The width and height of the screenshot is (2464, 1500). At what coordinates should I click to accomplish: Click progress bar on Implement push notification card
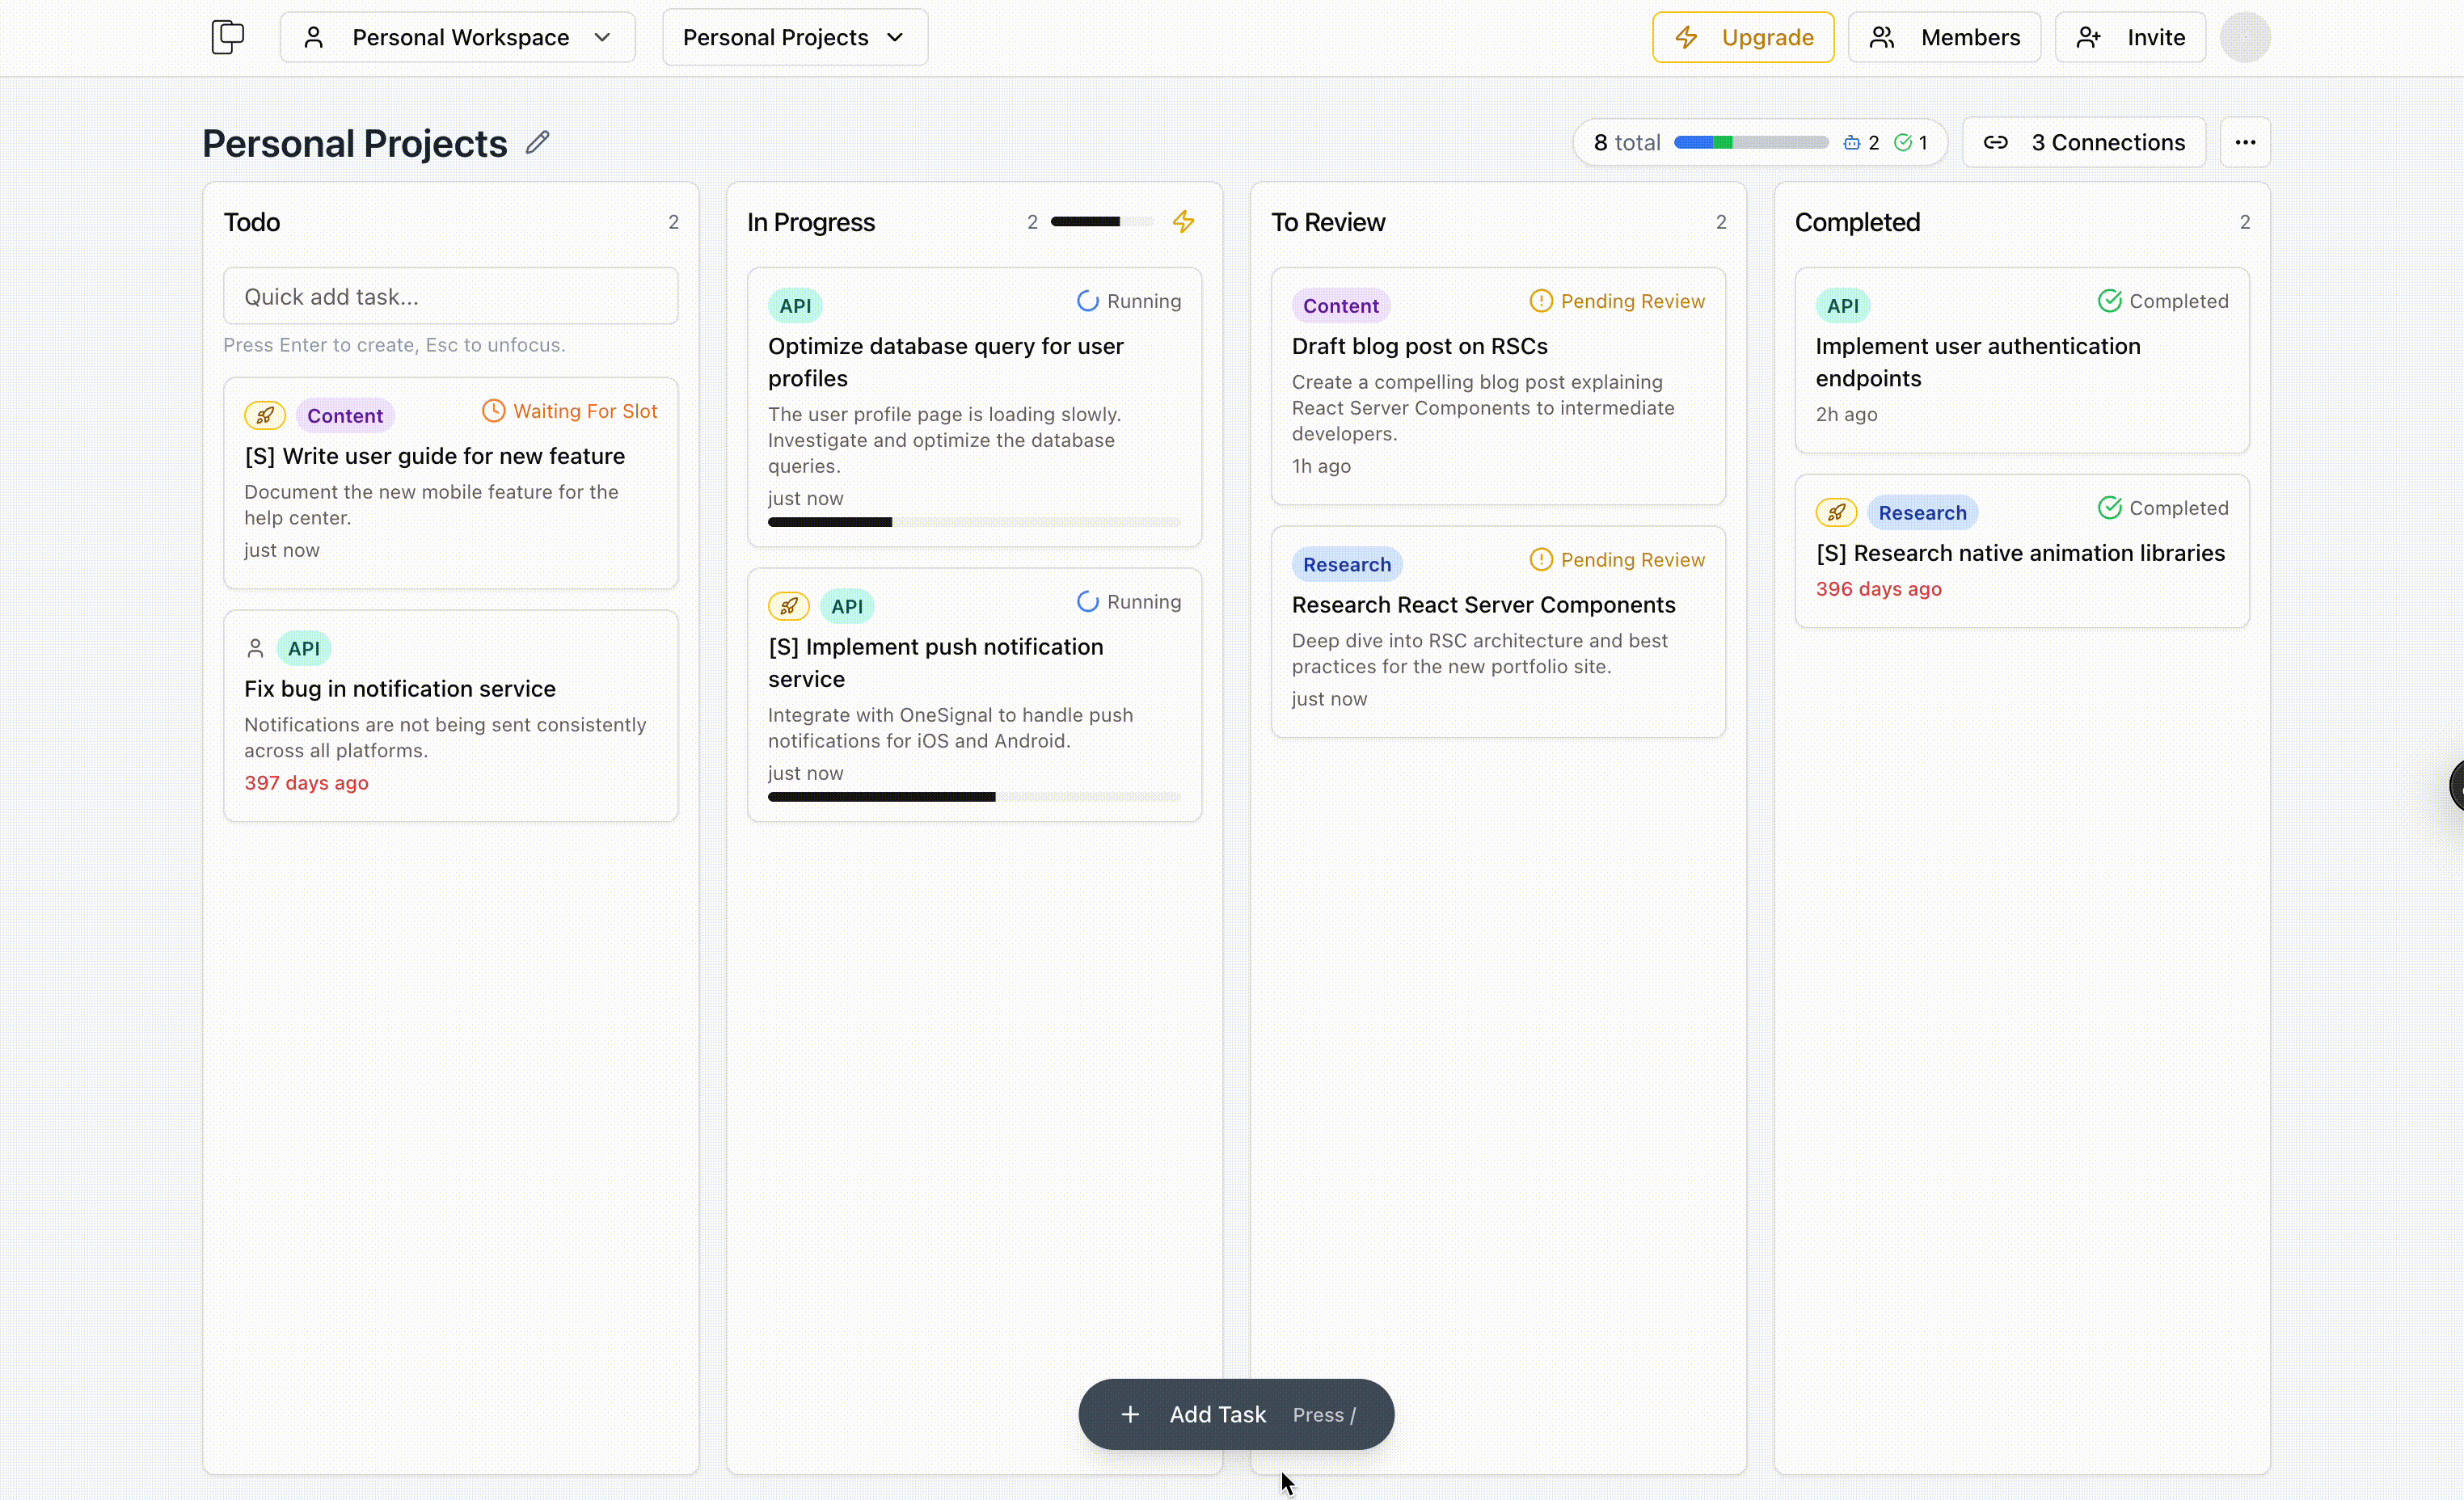[x=974, y=797]
